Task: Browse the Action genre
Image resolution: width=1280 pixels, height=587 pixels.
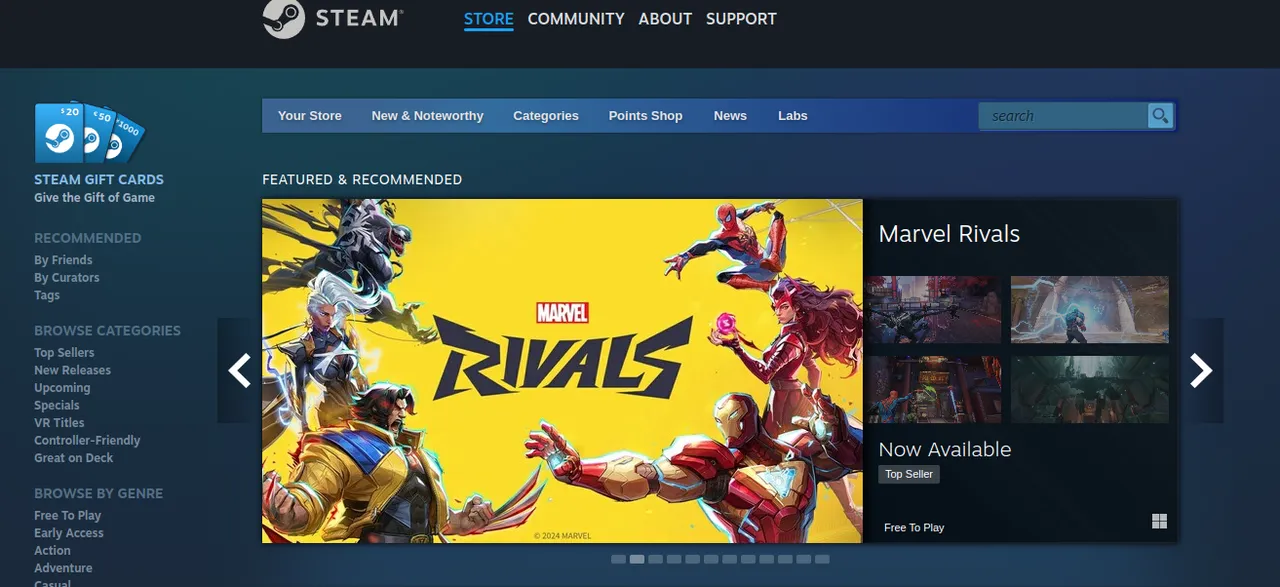Action: (x=53, y=551)
